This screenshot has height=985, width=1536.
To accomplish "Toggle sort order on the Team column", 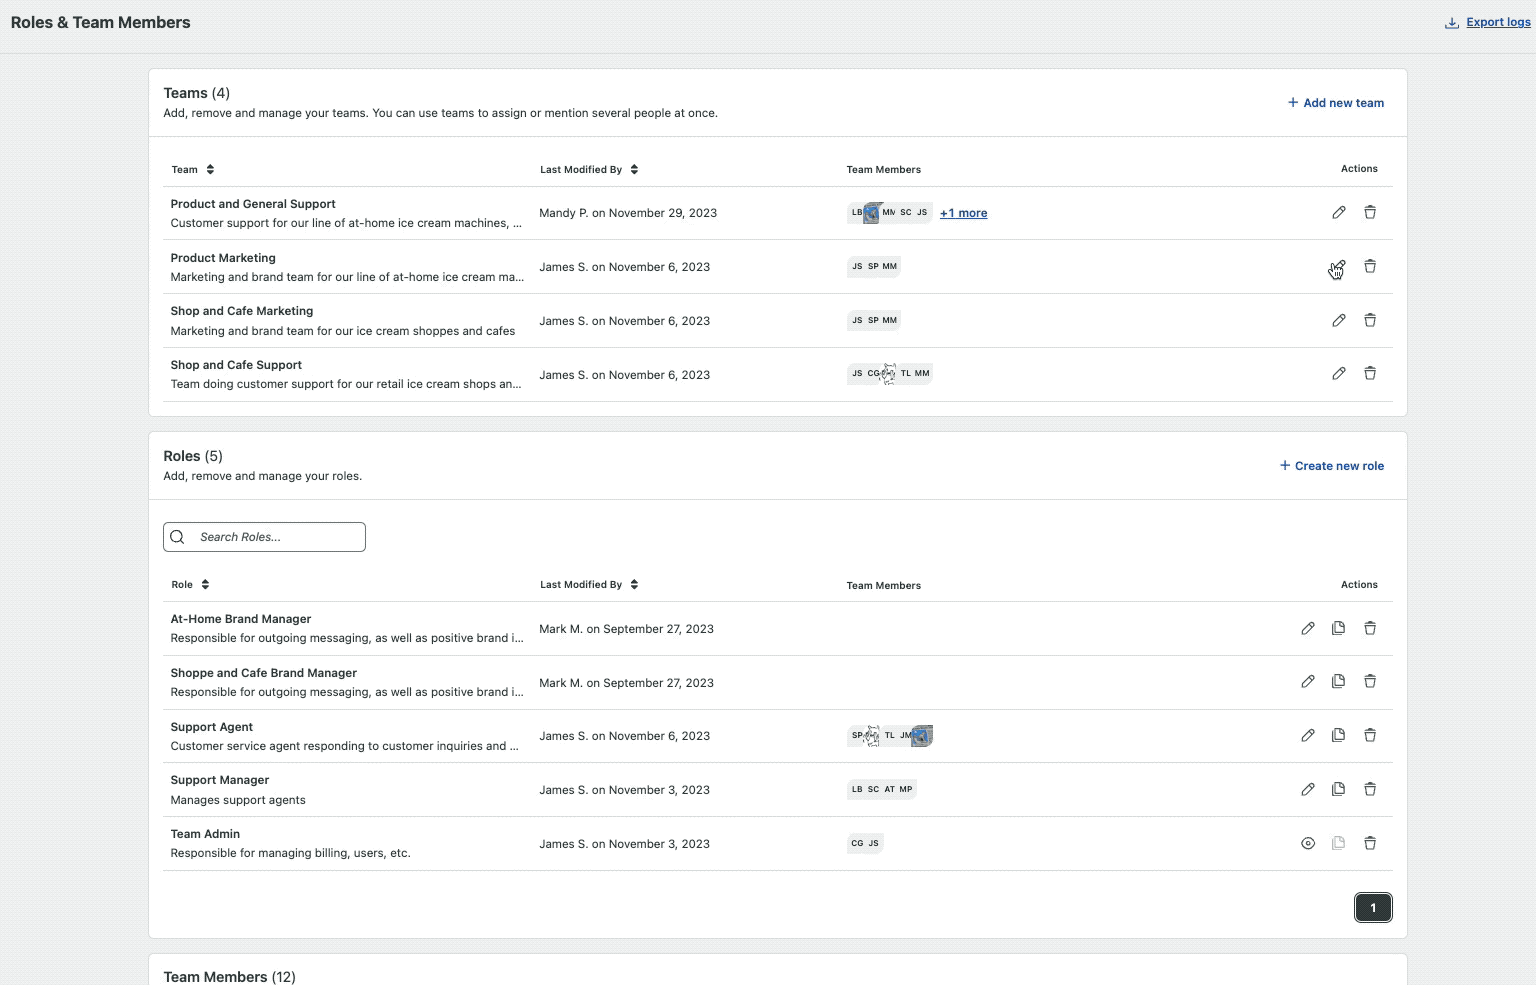I will (210, 169).
